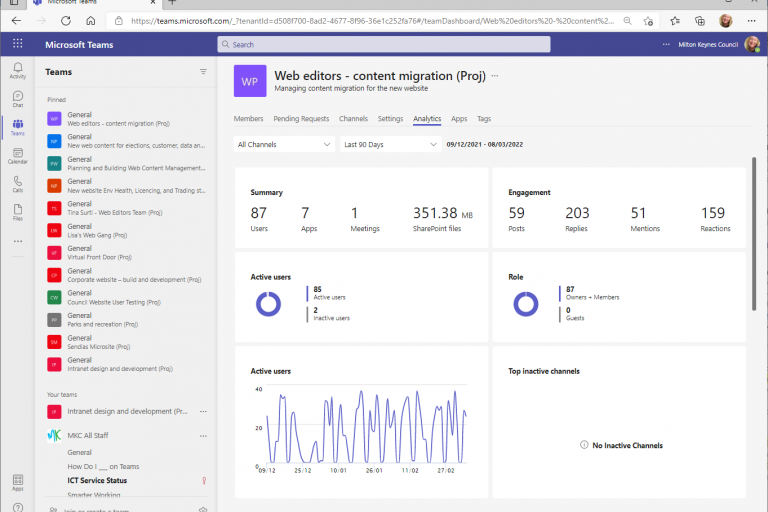Image resolution: width=768 pixels, height=512 pixels.
Task: Open Planning and Building Web Content channel
Action: coord(126,164)
